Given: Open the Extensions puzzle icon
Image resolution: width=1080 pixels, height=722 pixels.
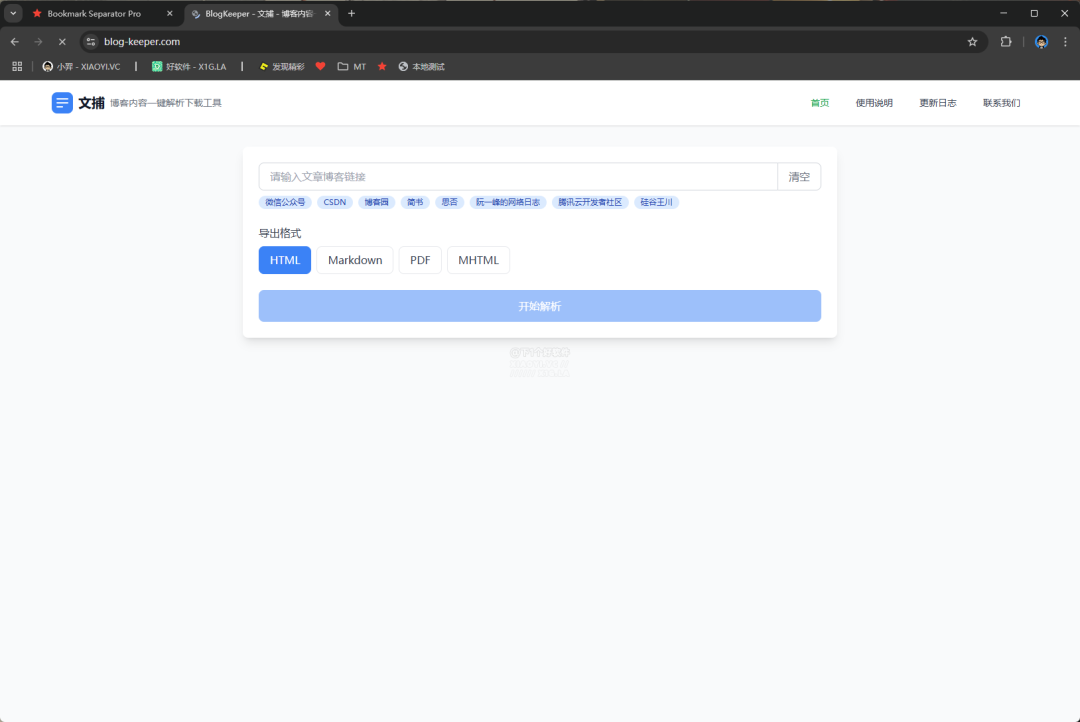Looking at the screenshot, I should click(1006, 42).
